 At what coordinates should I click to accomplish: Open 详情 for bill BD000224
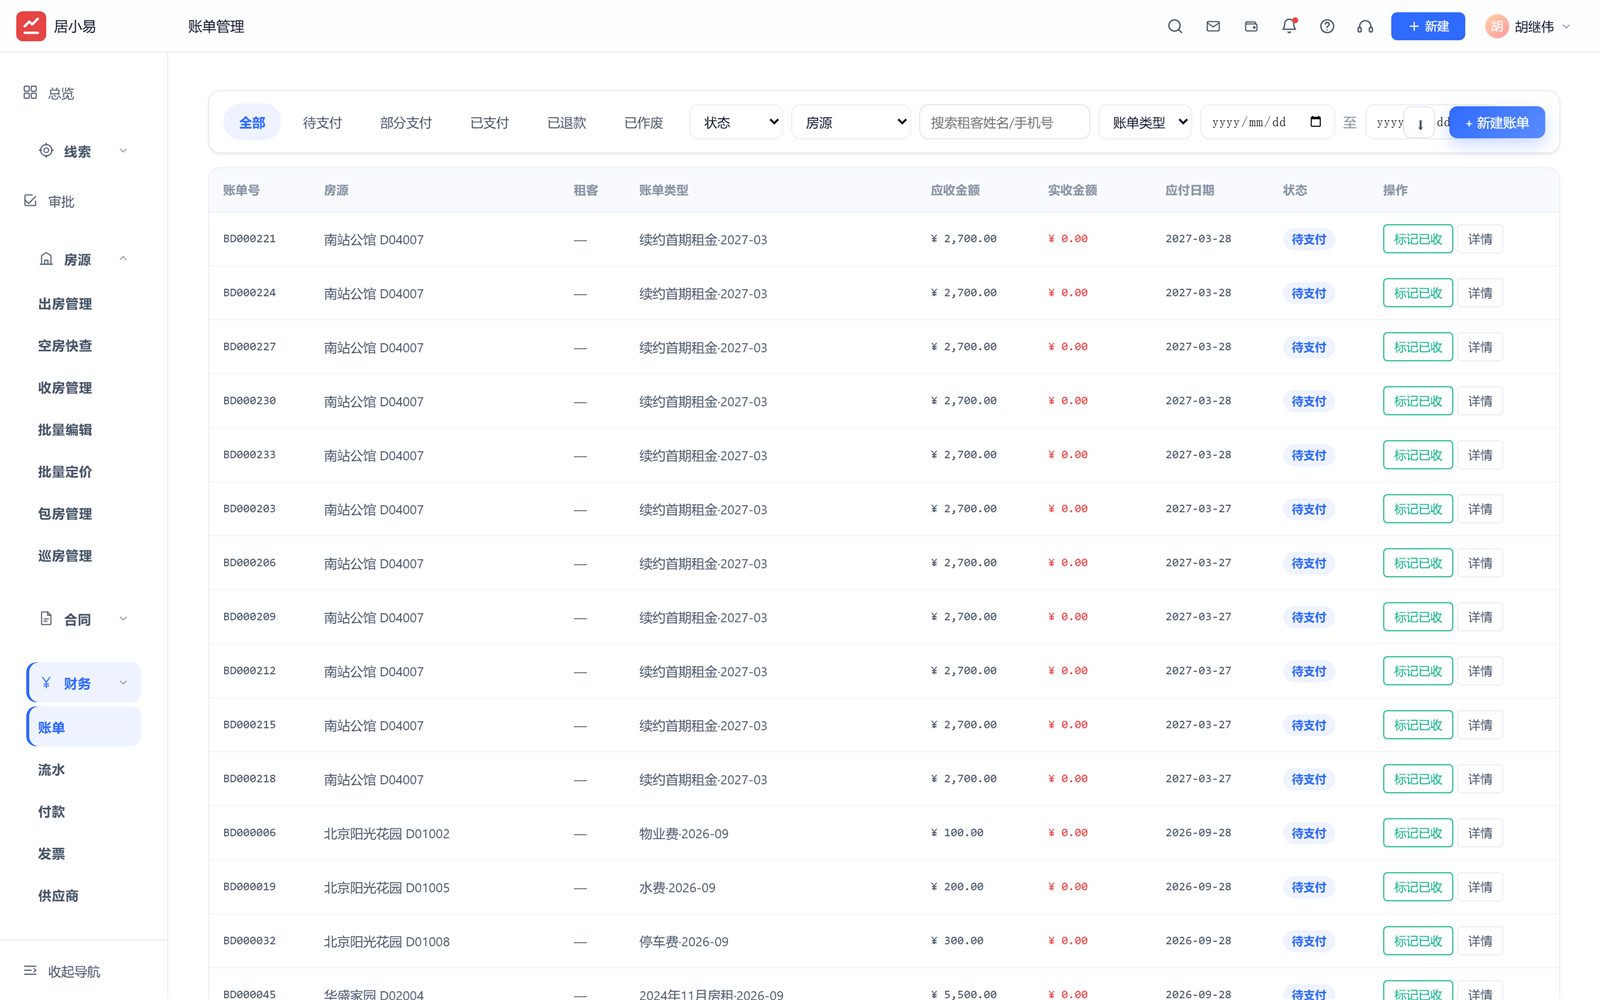coord(1480,293)
